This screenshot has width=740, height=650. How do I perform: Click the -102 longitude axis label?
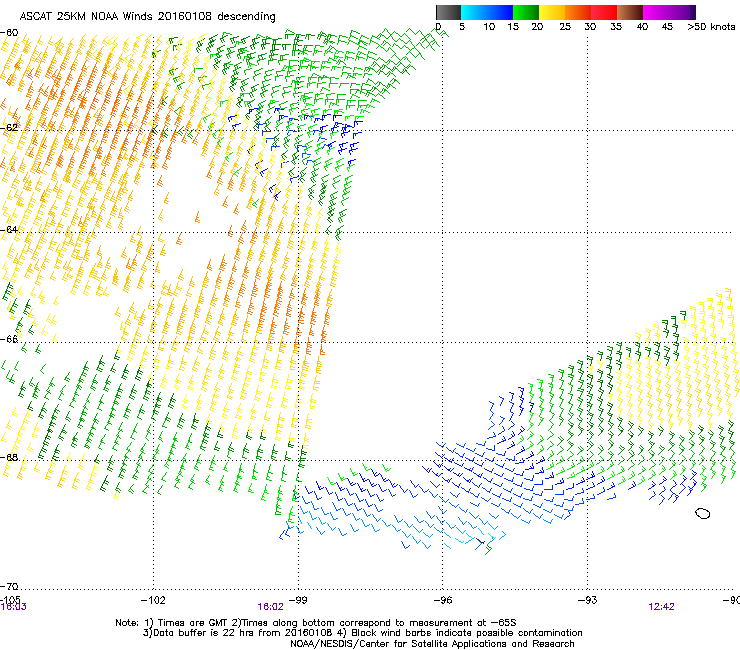click(153, 600)
